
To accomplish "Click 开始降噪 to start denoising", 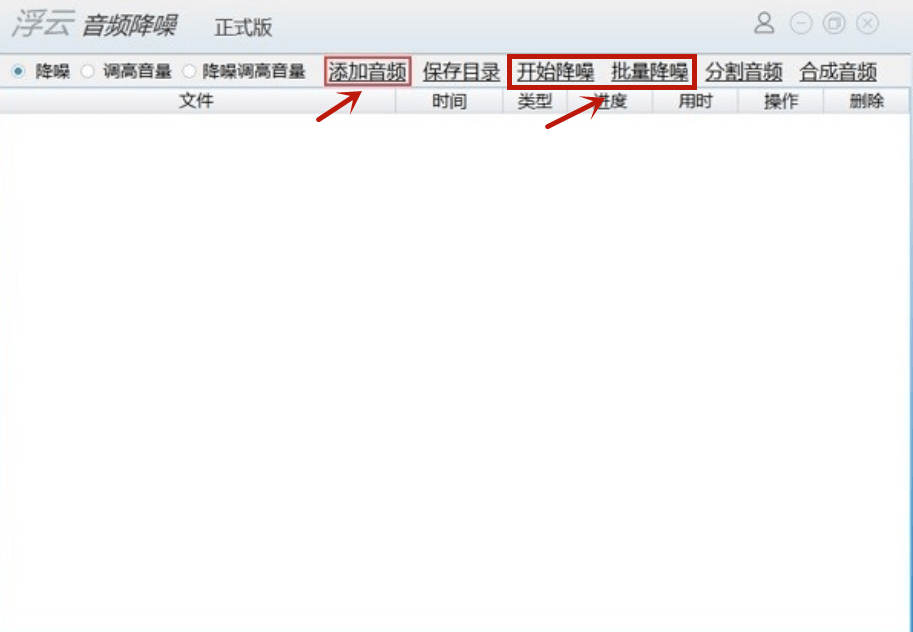I will pyautogui.click(x=555, y=72).
